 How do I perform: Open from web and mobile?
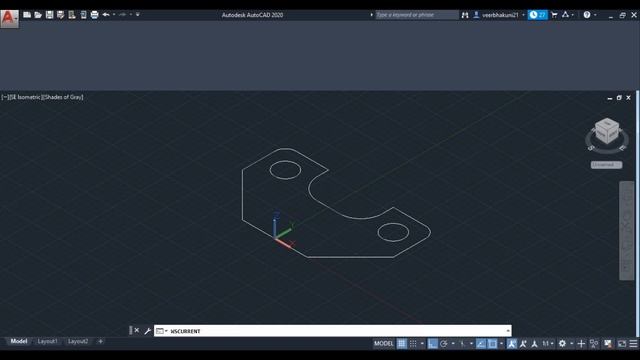[72, 15]
